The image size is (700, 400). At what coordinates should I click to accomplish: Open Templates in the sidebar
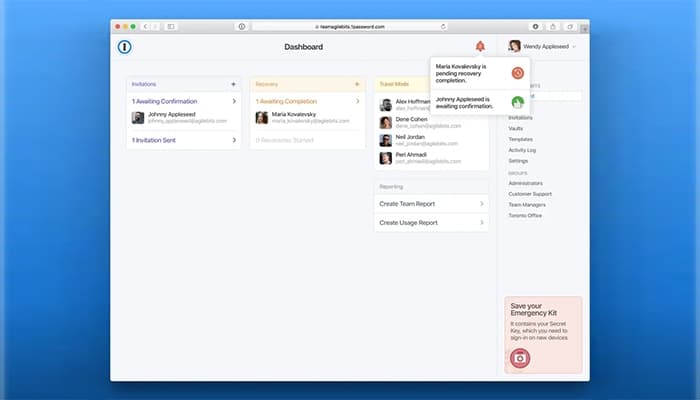click(x=521, y=139)
